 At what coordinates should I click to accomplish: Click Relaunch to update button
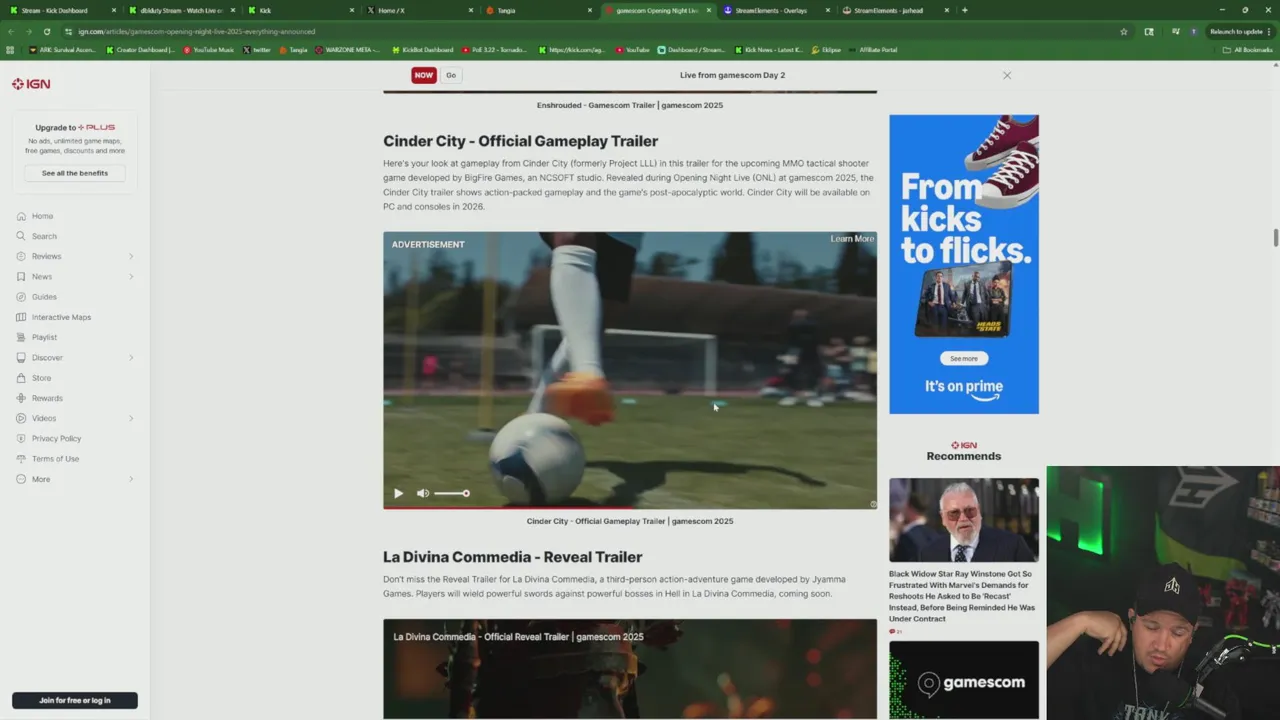[x=1236, y=31]
